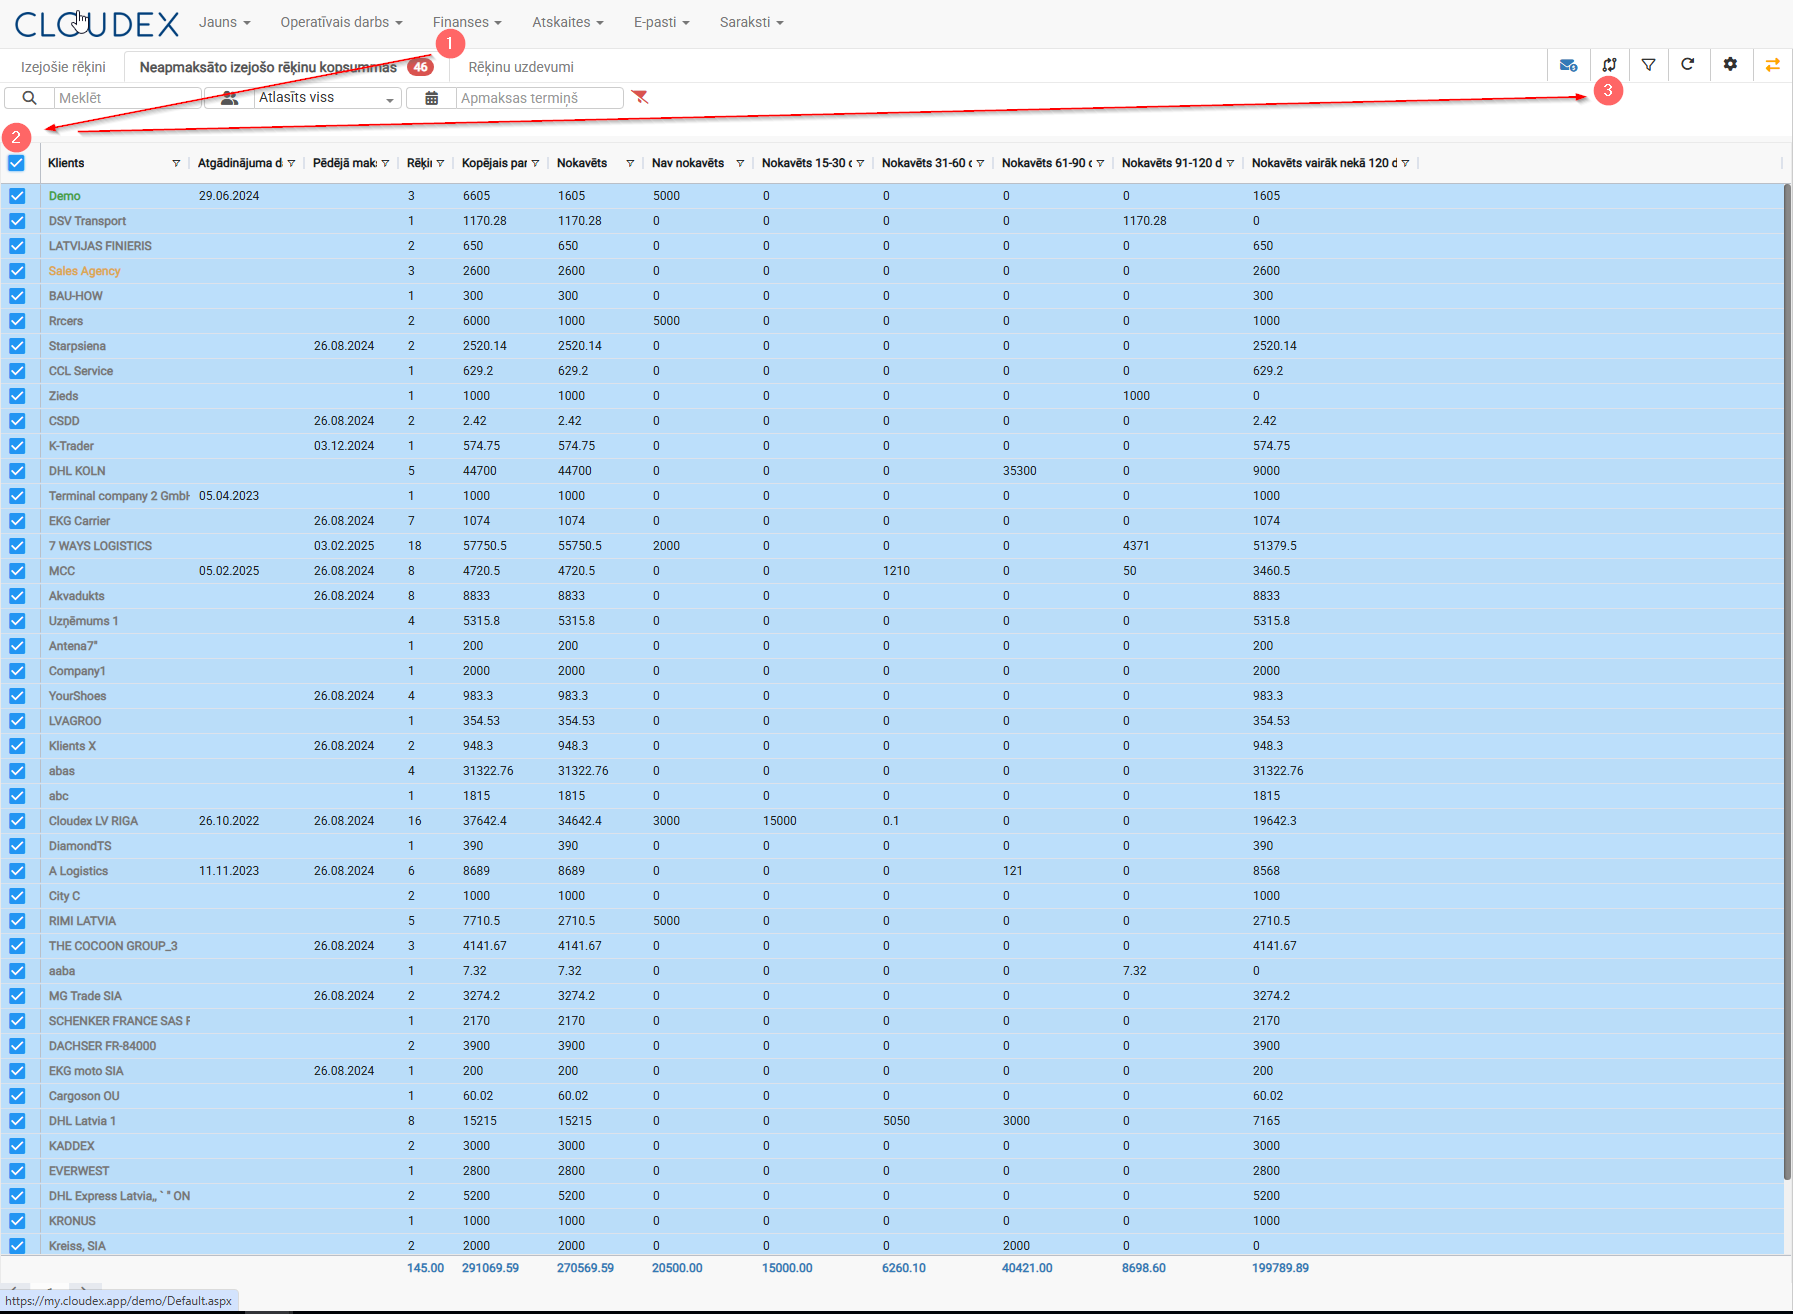The width and height of the screenshot is (1793, 1314).
Task: Expand the Finanses menu
Action: (466, 22)
